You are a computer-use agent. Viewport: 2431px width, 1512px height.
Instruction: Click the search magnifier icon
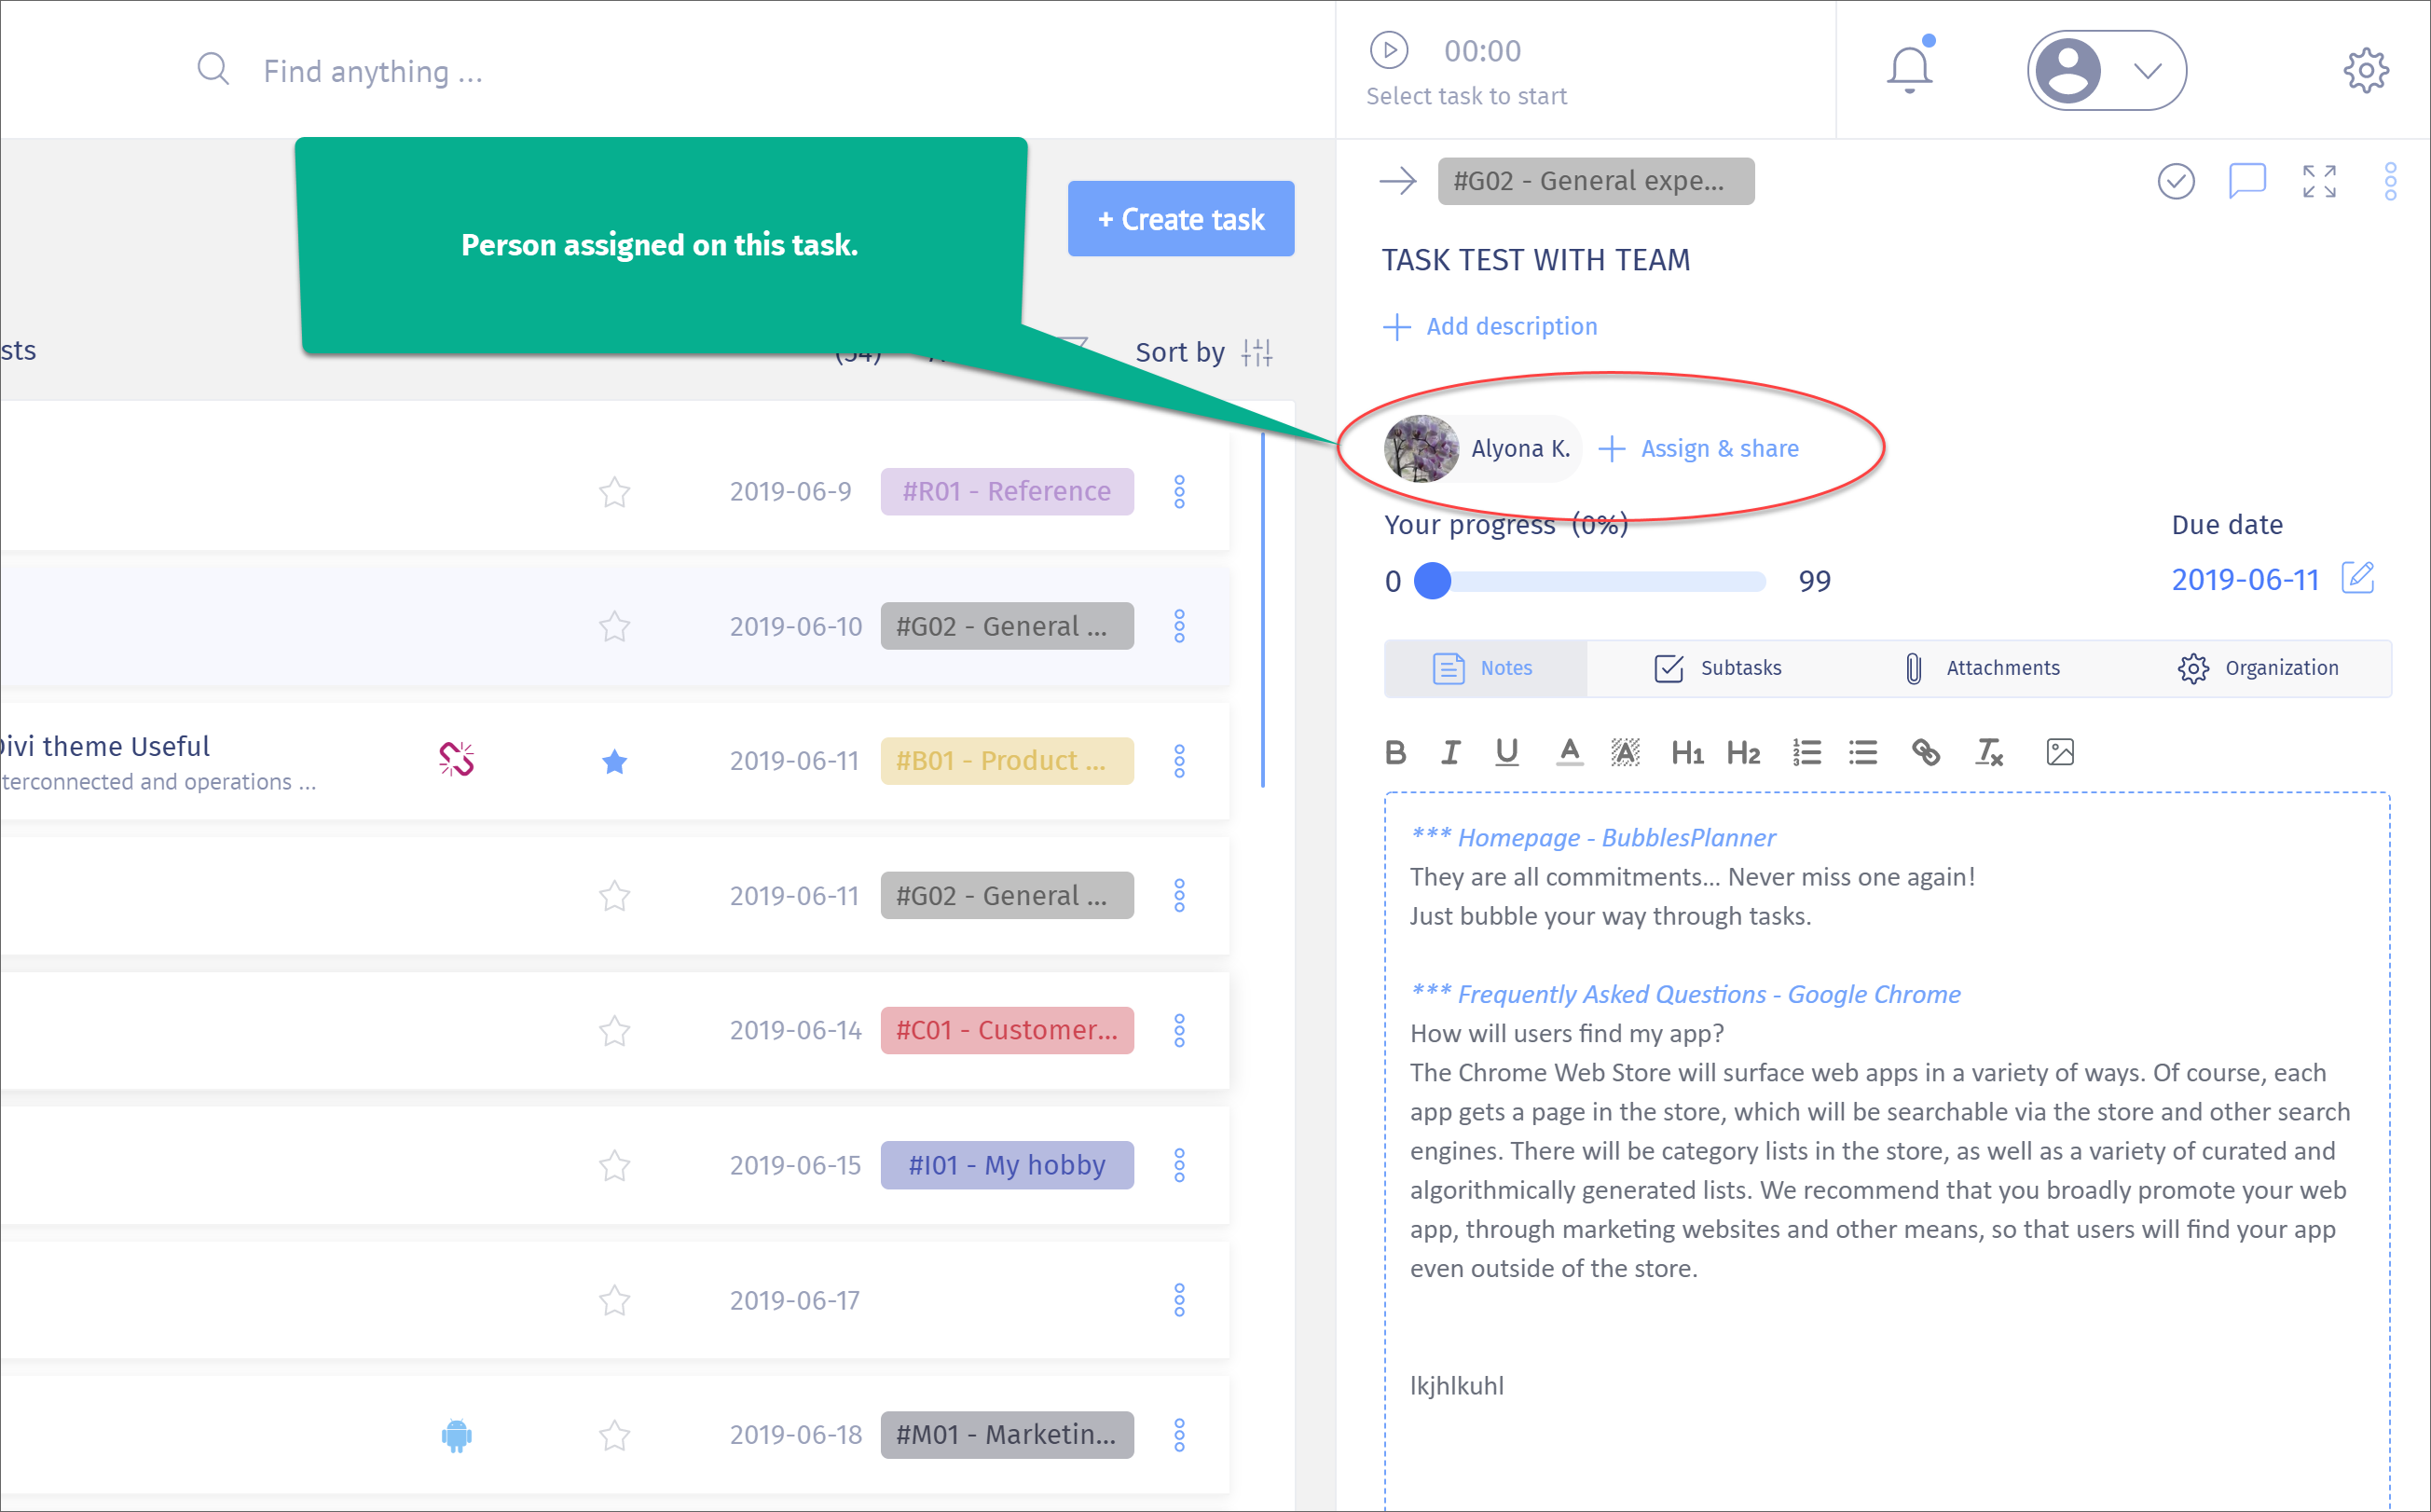tap(213, 70)
